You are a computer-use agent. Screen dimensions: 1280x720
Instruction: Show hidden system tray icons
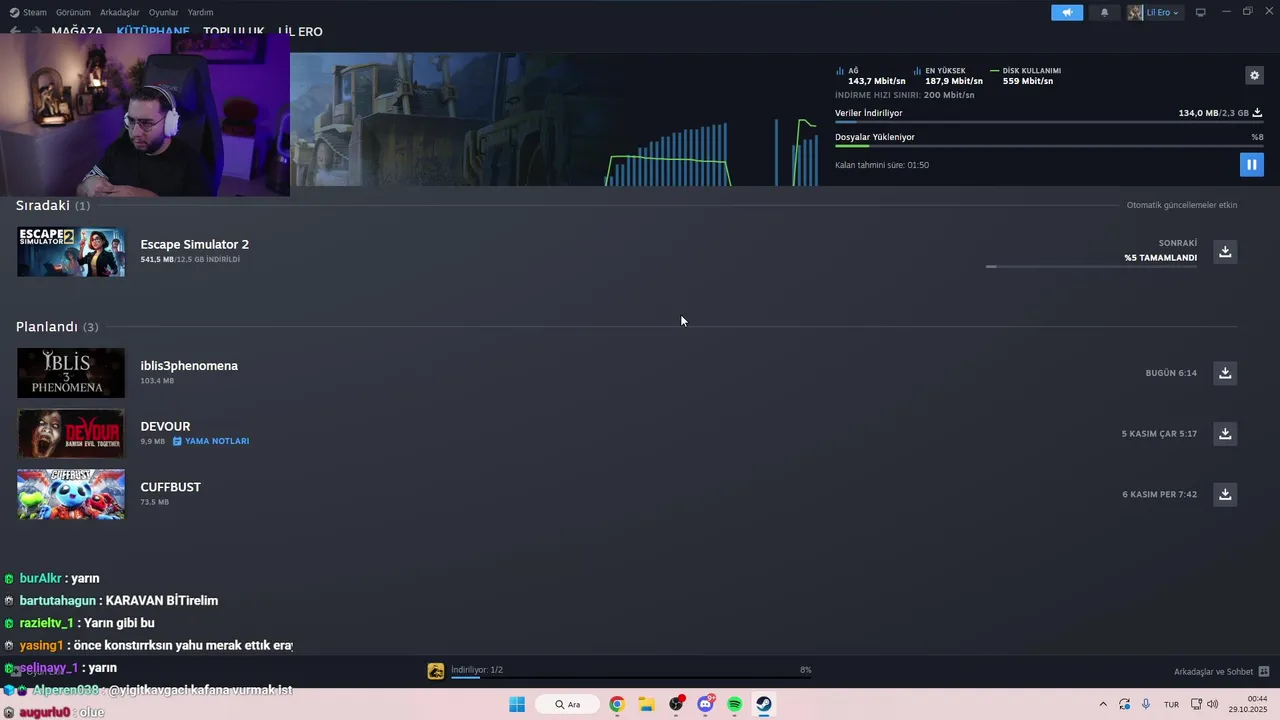[1103, 704]
